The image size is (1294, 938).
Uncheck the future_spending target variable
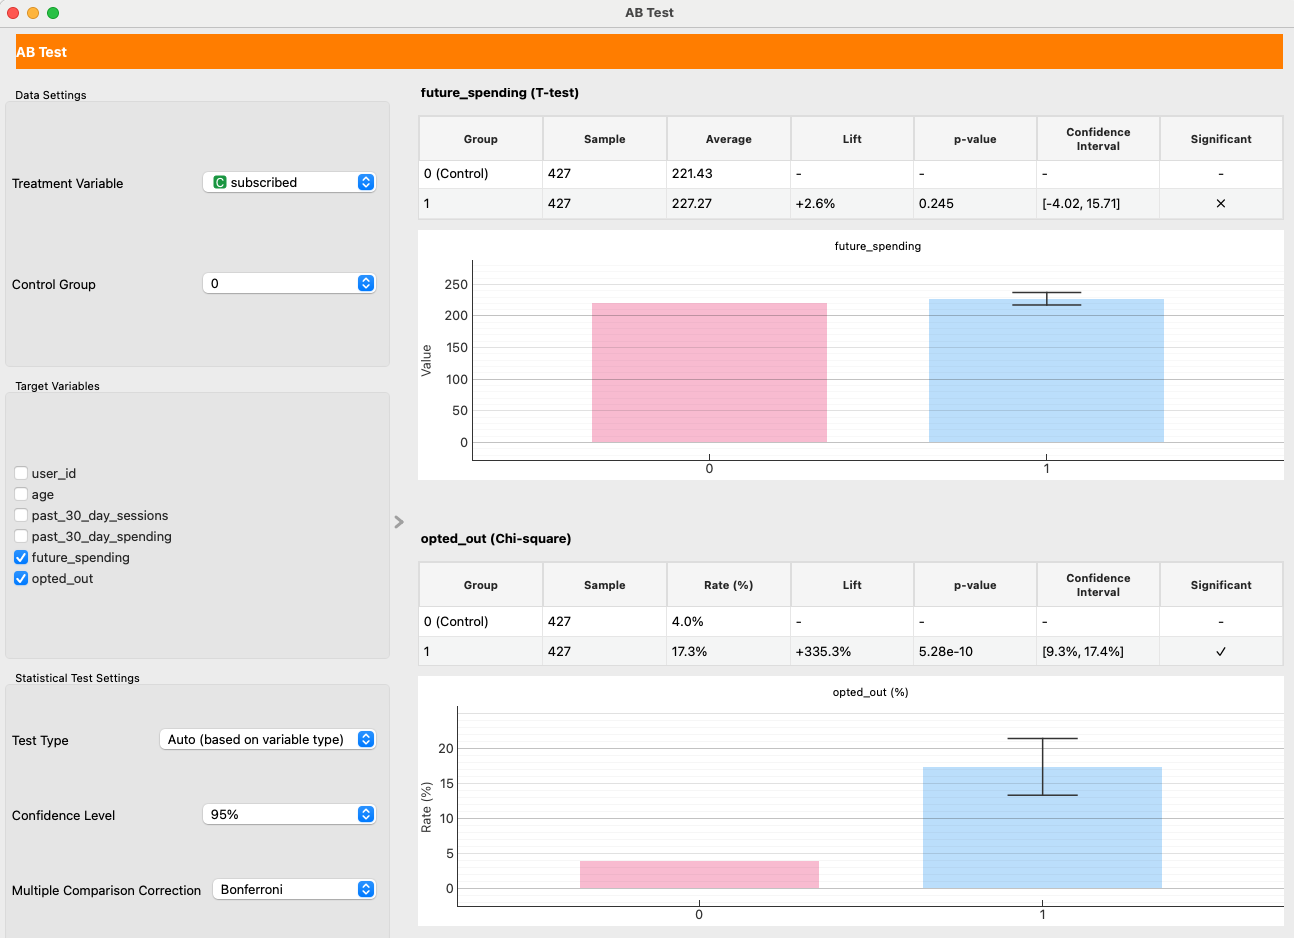click(x=20, y=557)
